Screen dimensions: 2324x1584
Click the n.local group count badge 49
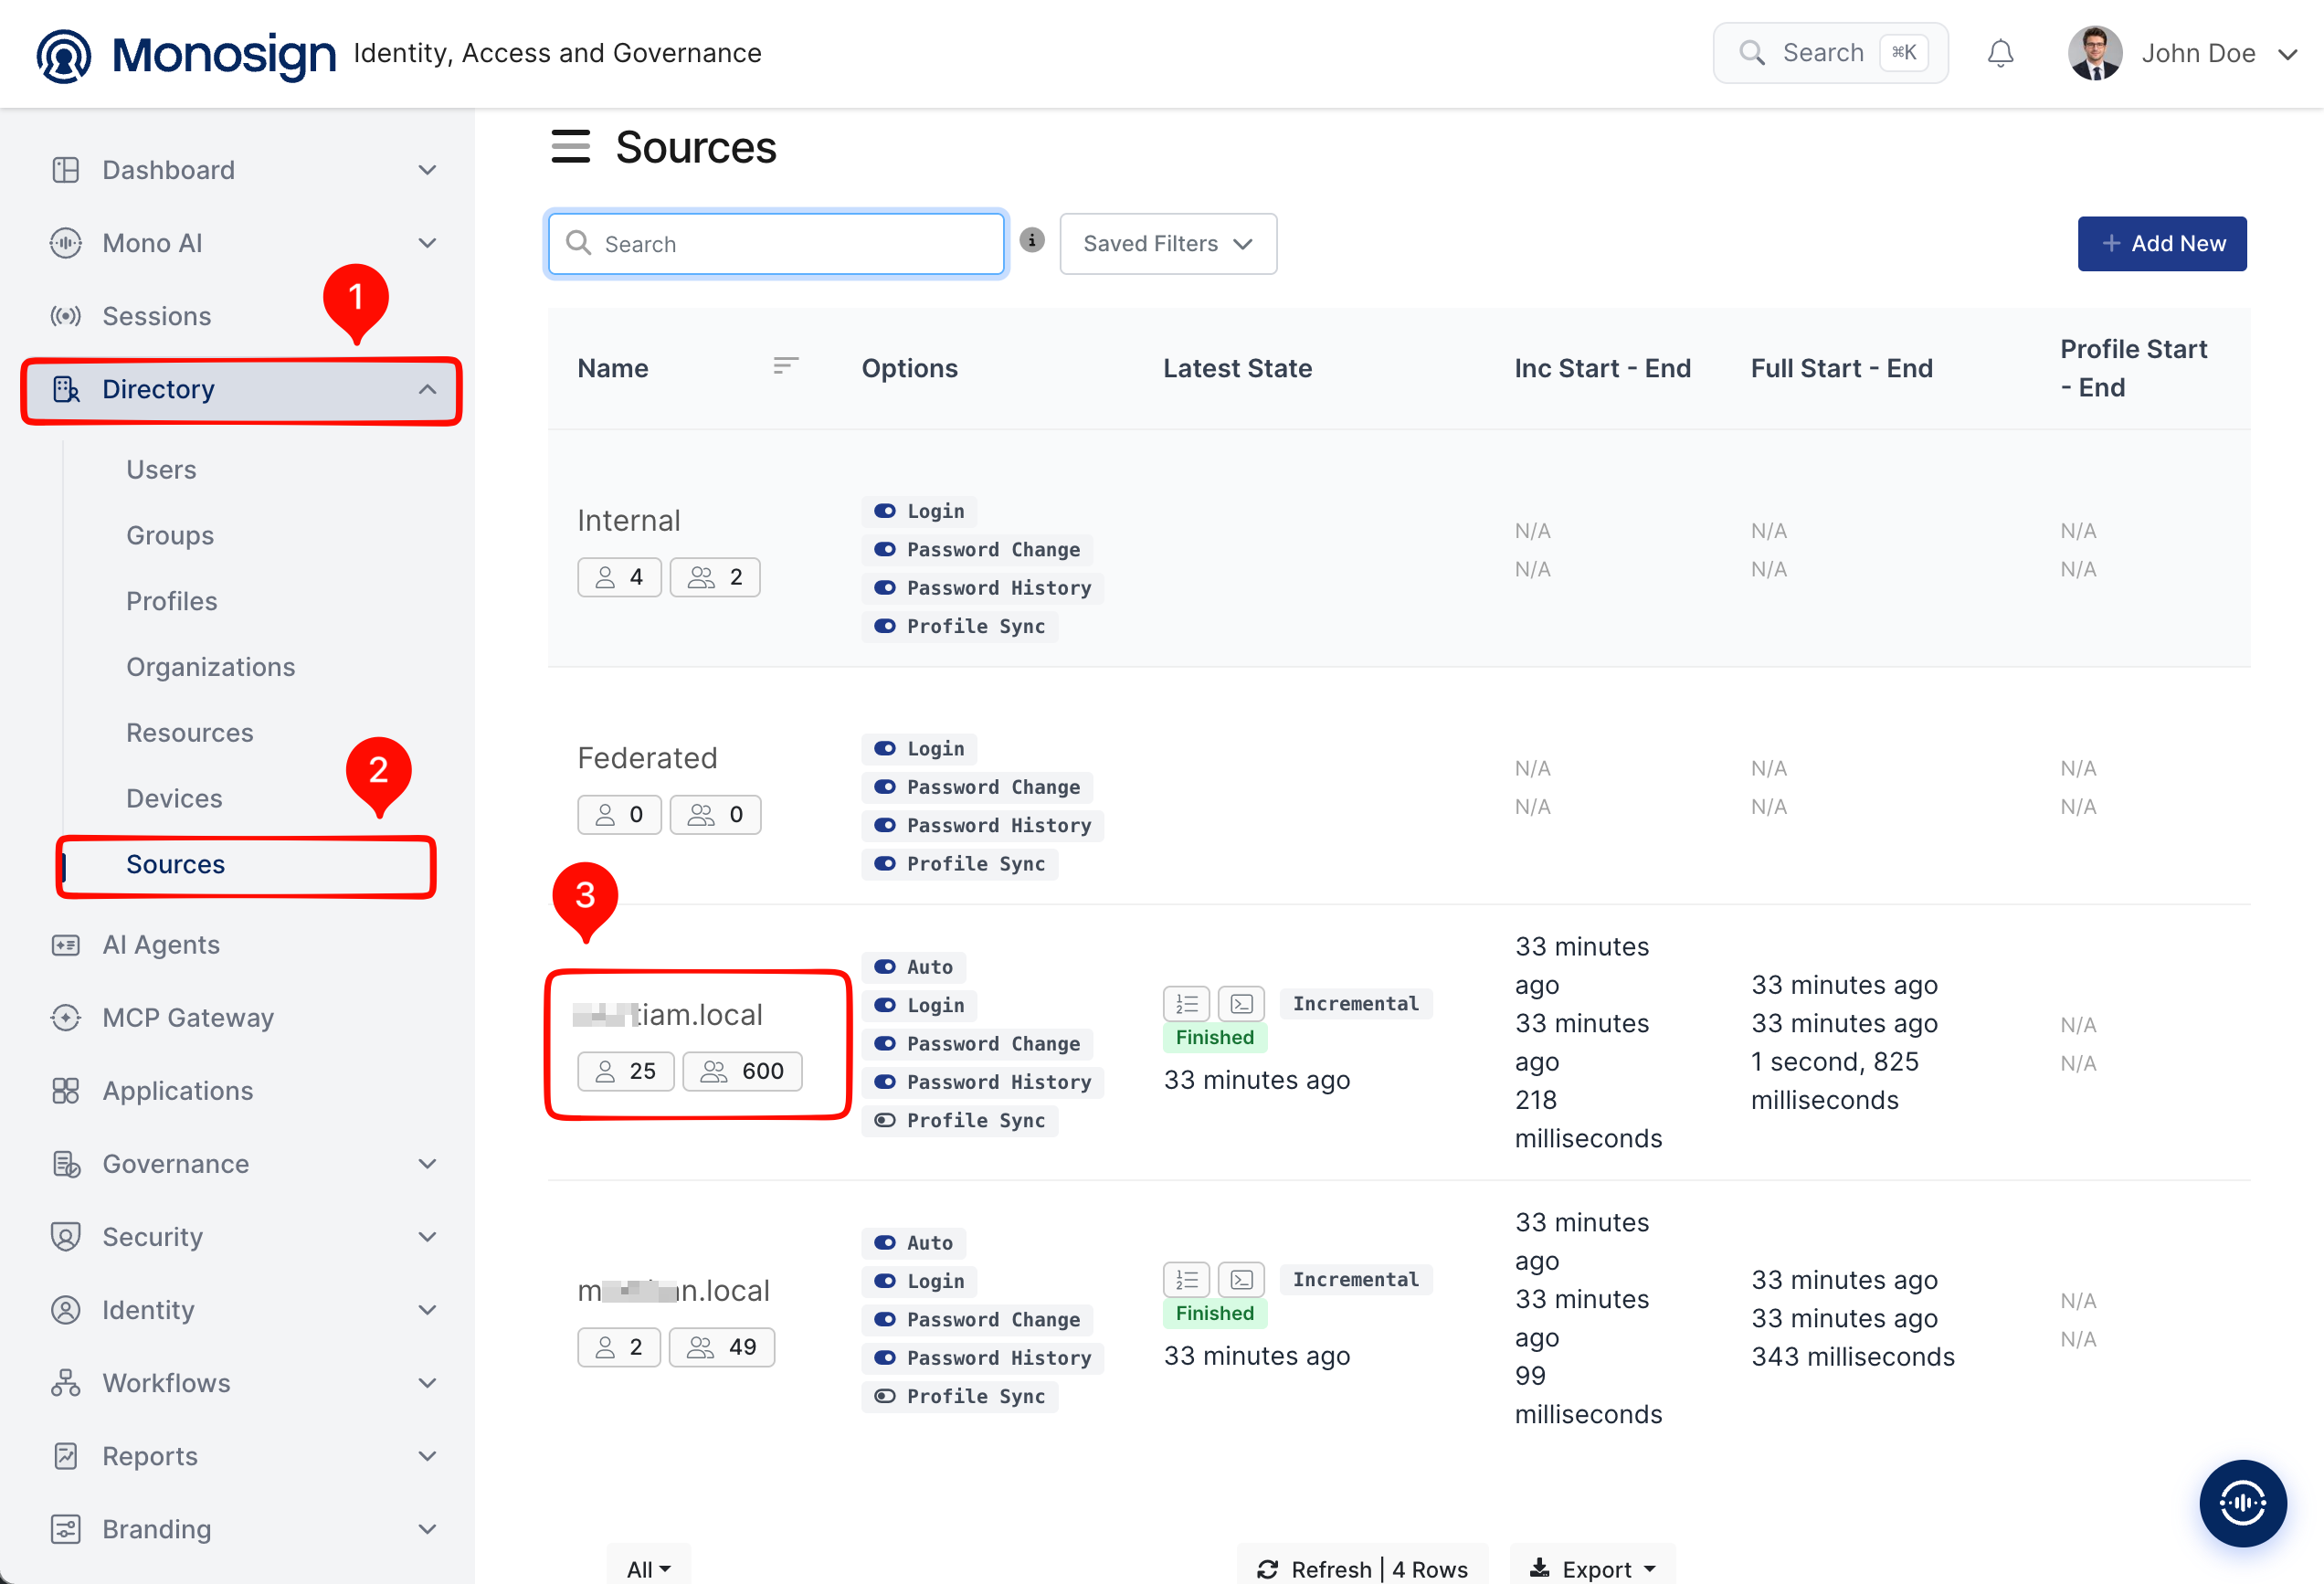coord(722,1347)
